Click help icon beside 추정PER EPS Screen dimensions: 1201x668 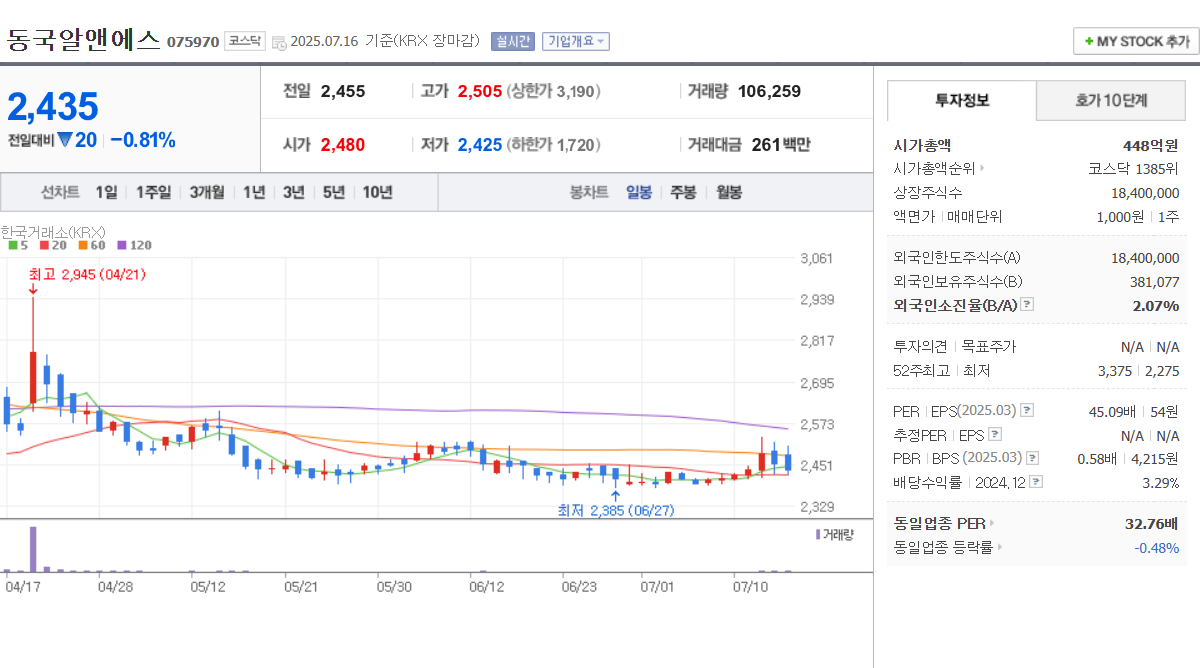tap(995, 435)
